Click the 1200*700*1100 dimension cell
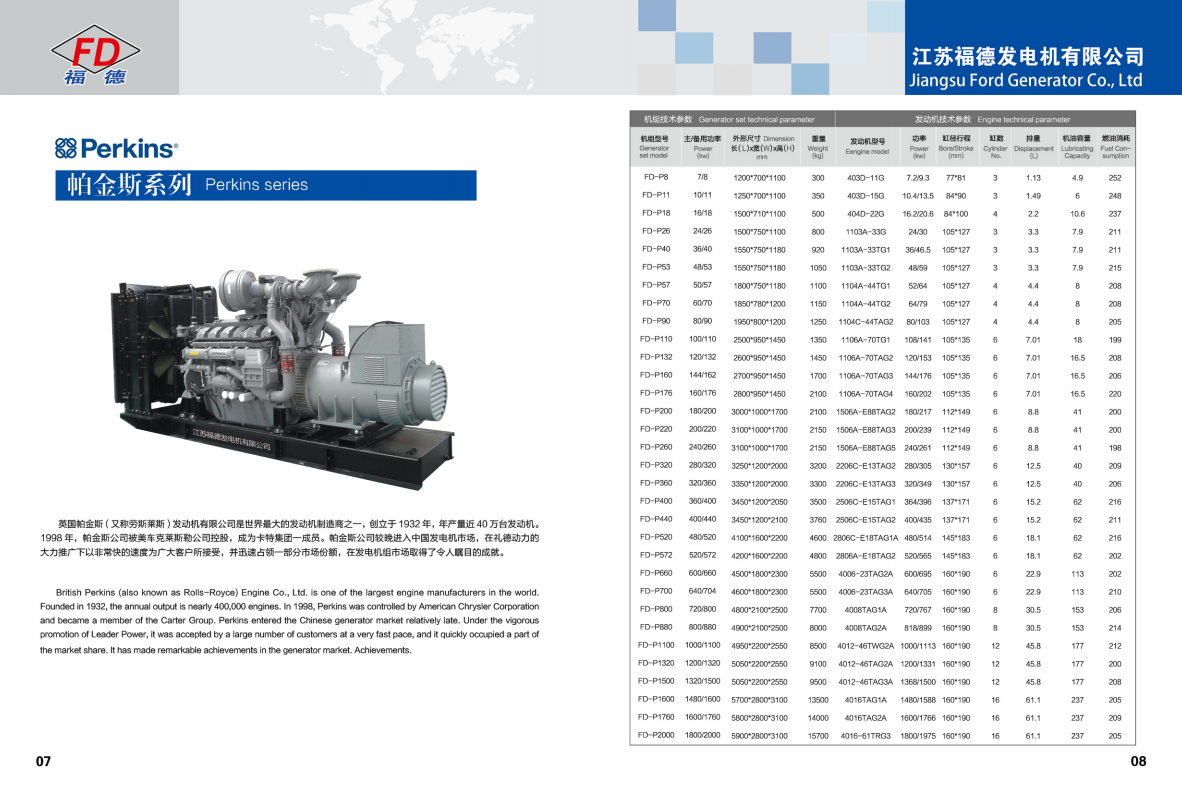 coord(759,178)
